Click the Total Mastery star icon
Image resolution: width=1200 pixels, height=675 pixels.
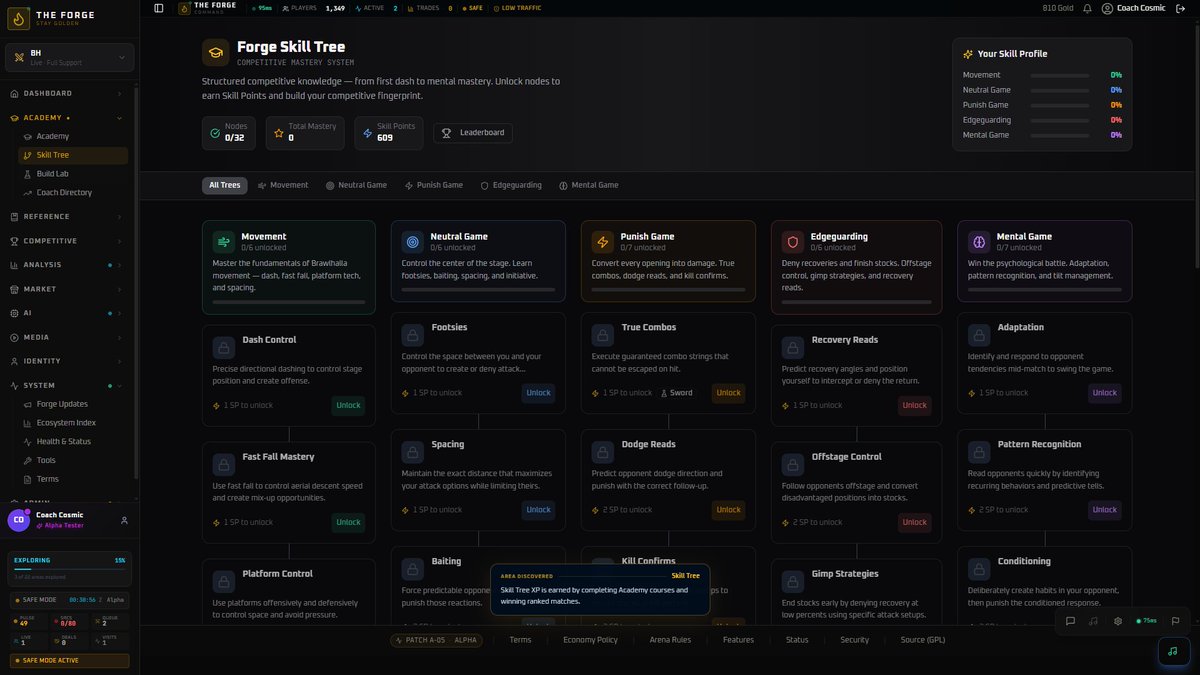pos(279,133)
